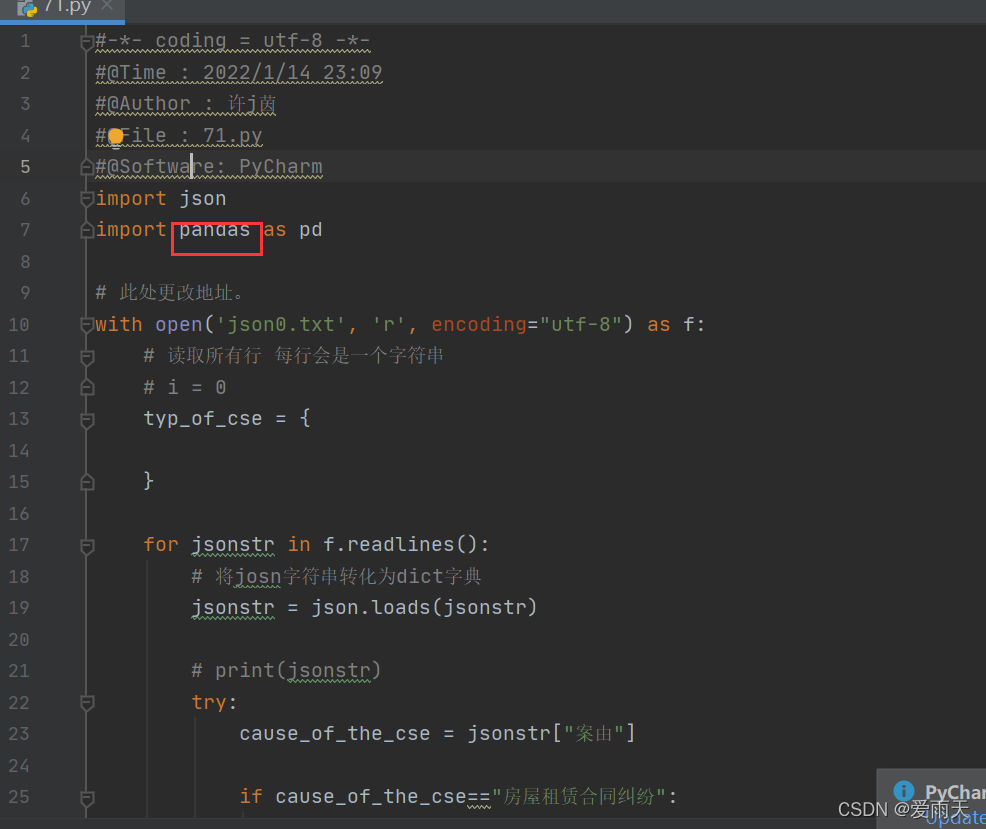Click the PyCharm notification popup title
986x829 pixels.
(952, 790)
